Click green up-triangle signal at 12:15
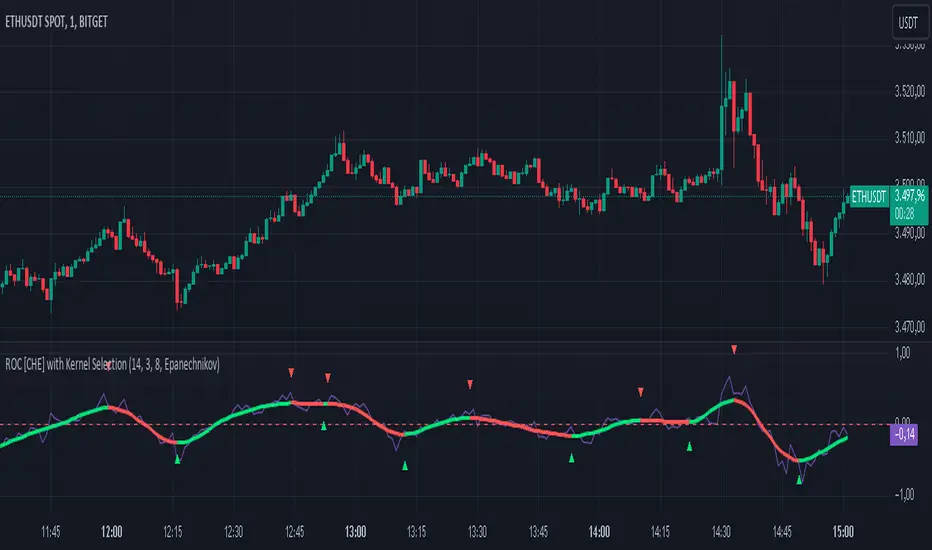Screen dimensions: 932x550 click(177, 459)
